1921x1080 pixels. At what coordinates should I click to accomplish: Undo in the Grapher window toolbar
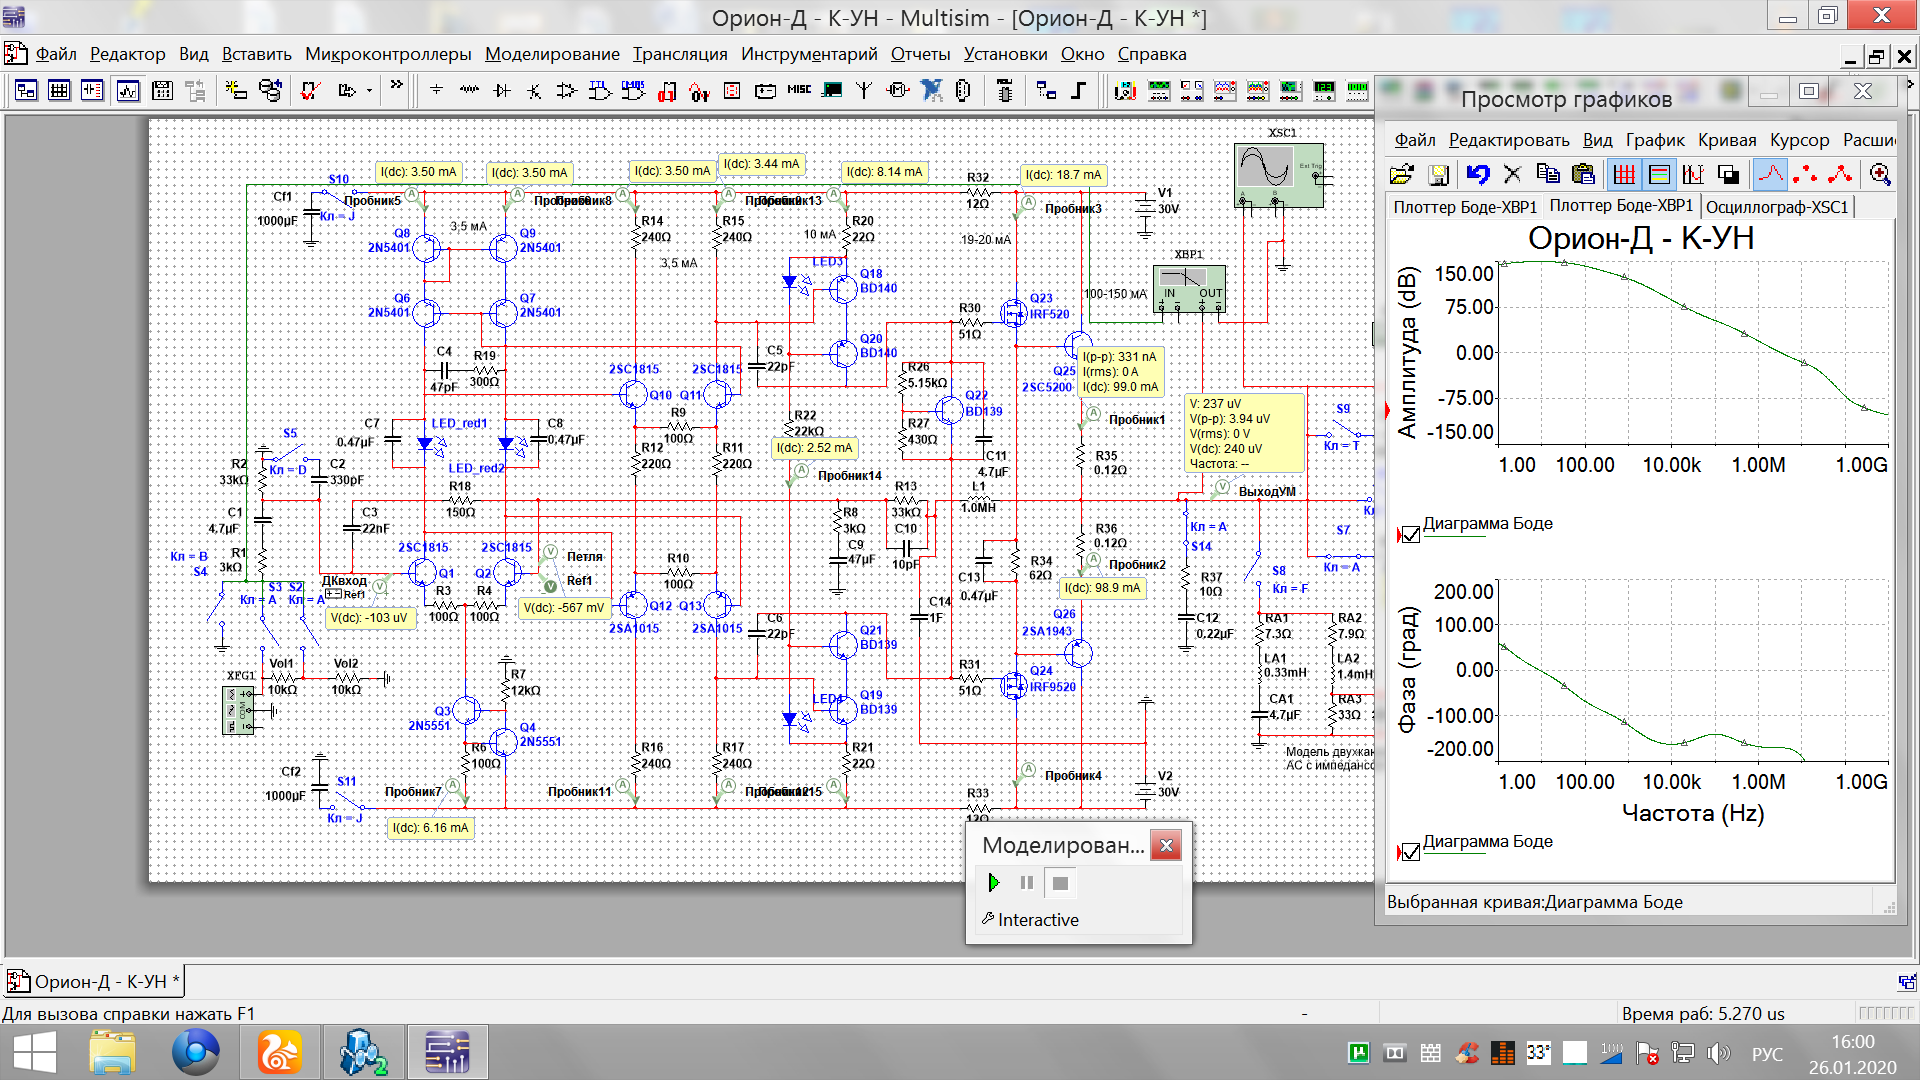tap(1477, 174)
